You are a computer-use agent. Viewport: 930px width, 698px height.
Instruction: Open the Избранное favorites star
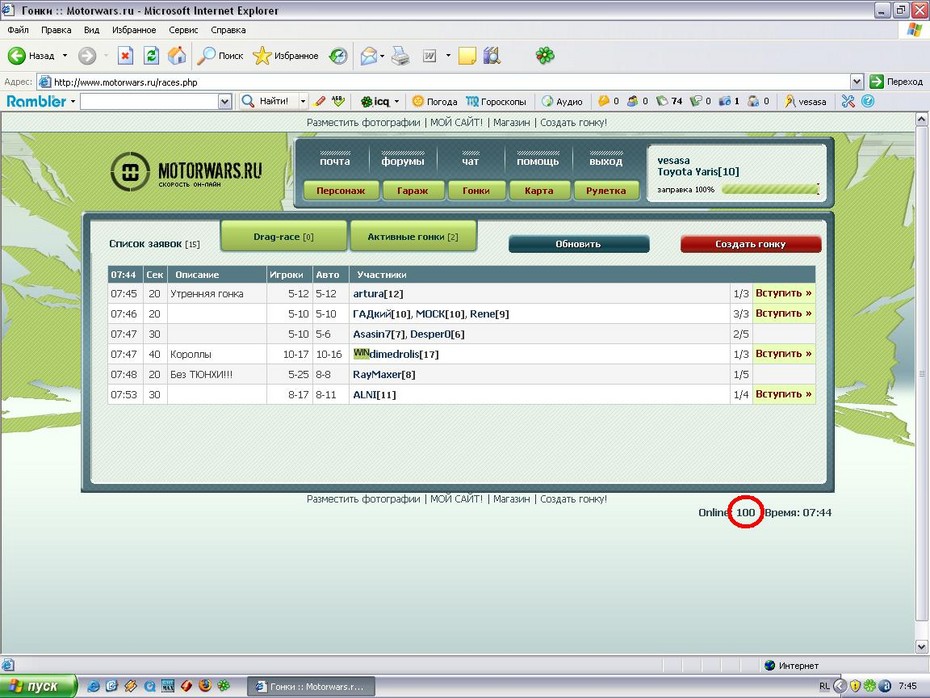[285, 56]
